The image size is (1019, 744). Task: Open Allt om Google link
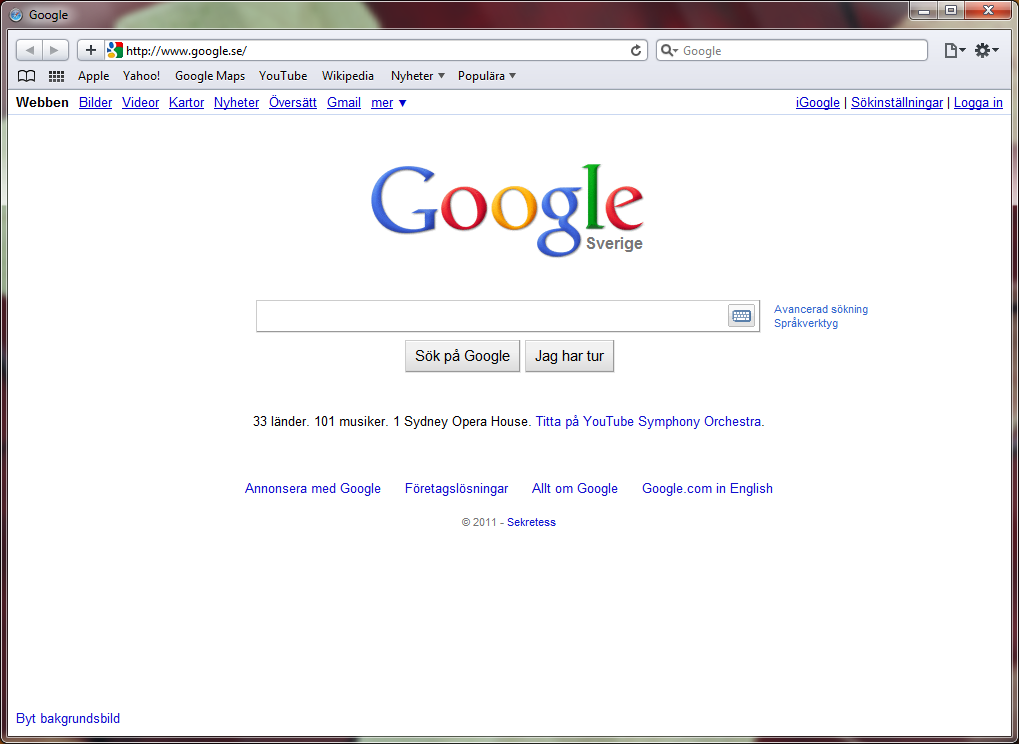click(574, 489)
